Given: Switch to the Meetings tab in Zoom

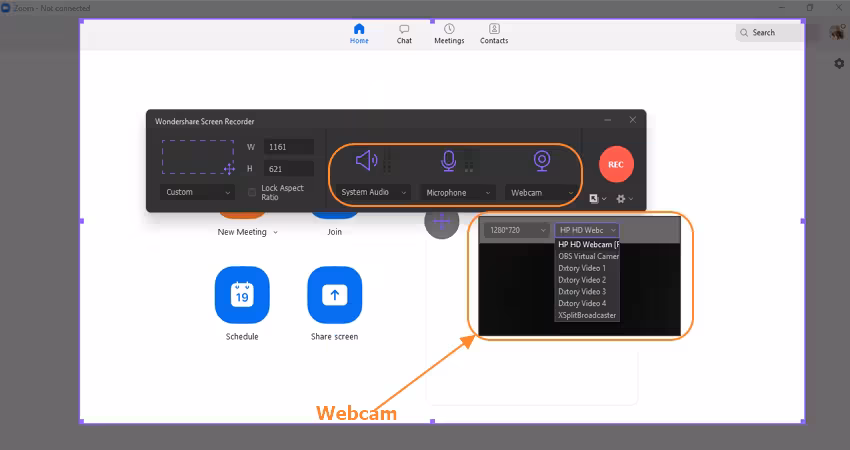Looking at the screenshot, I should (x=449, y=34).
